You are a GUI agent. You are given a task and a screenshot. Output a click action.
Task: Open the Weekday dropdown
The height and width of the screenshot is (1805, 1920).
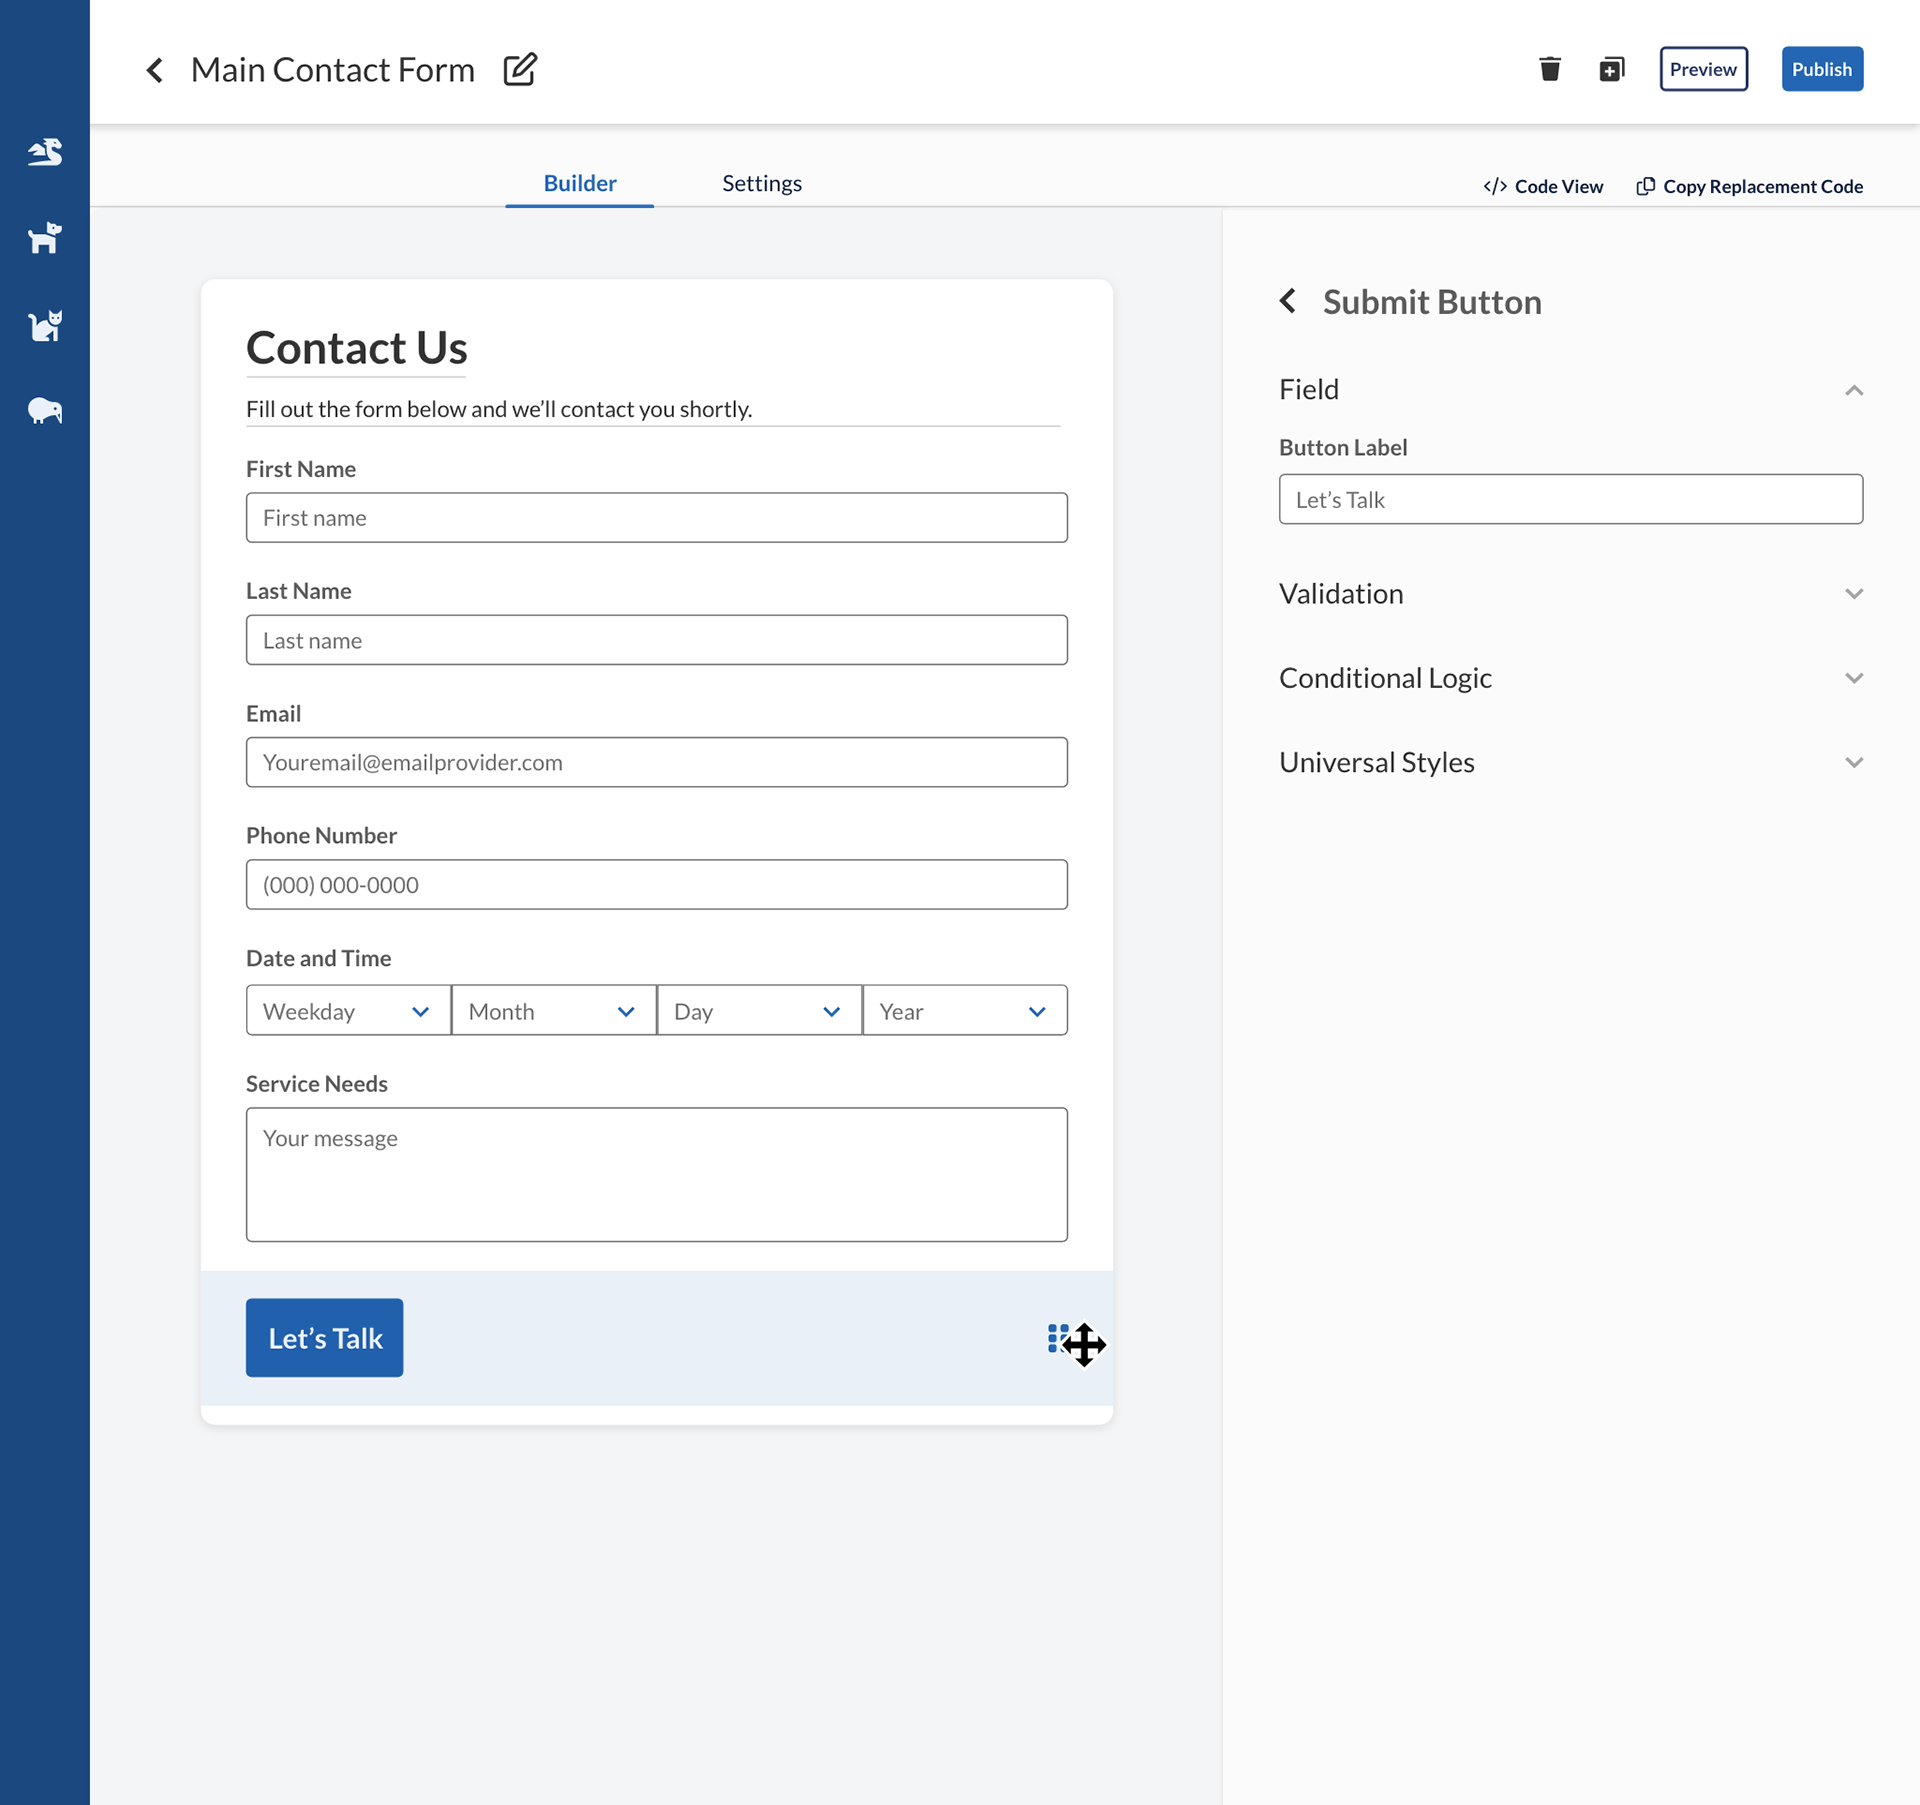348,1011
